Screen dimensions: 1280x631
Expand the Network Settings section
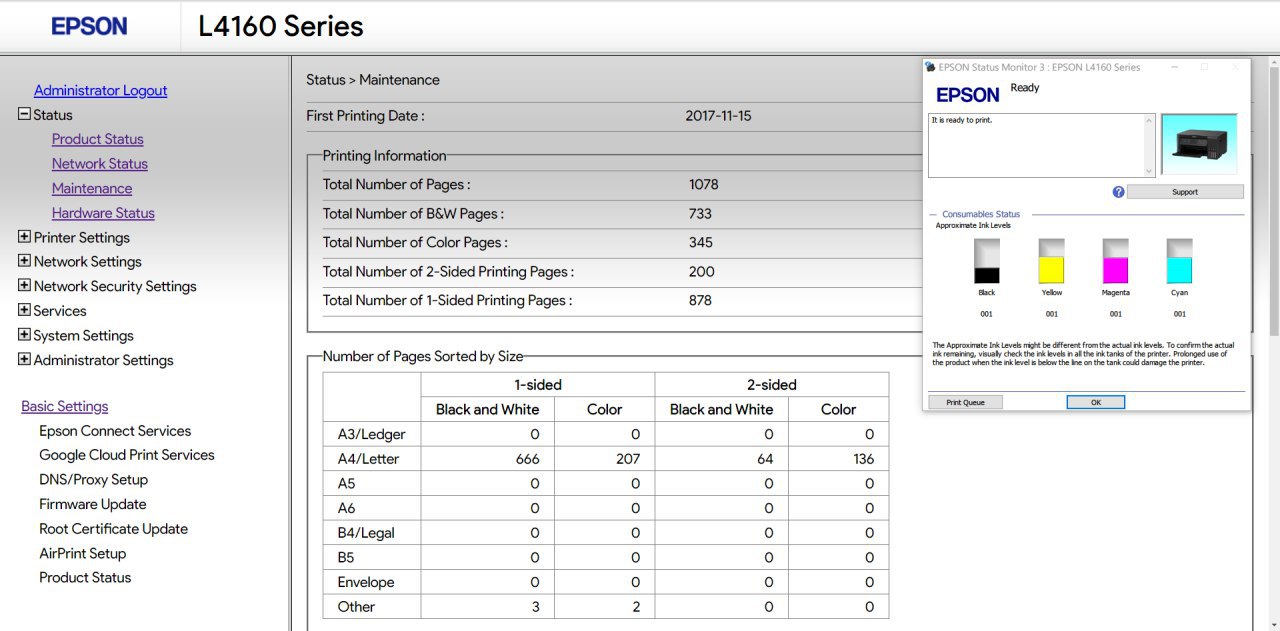(24, 261)
